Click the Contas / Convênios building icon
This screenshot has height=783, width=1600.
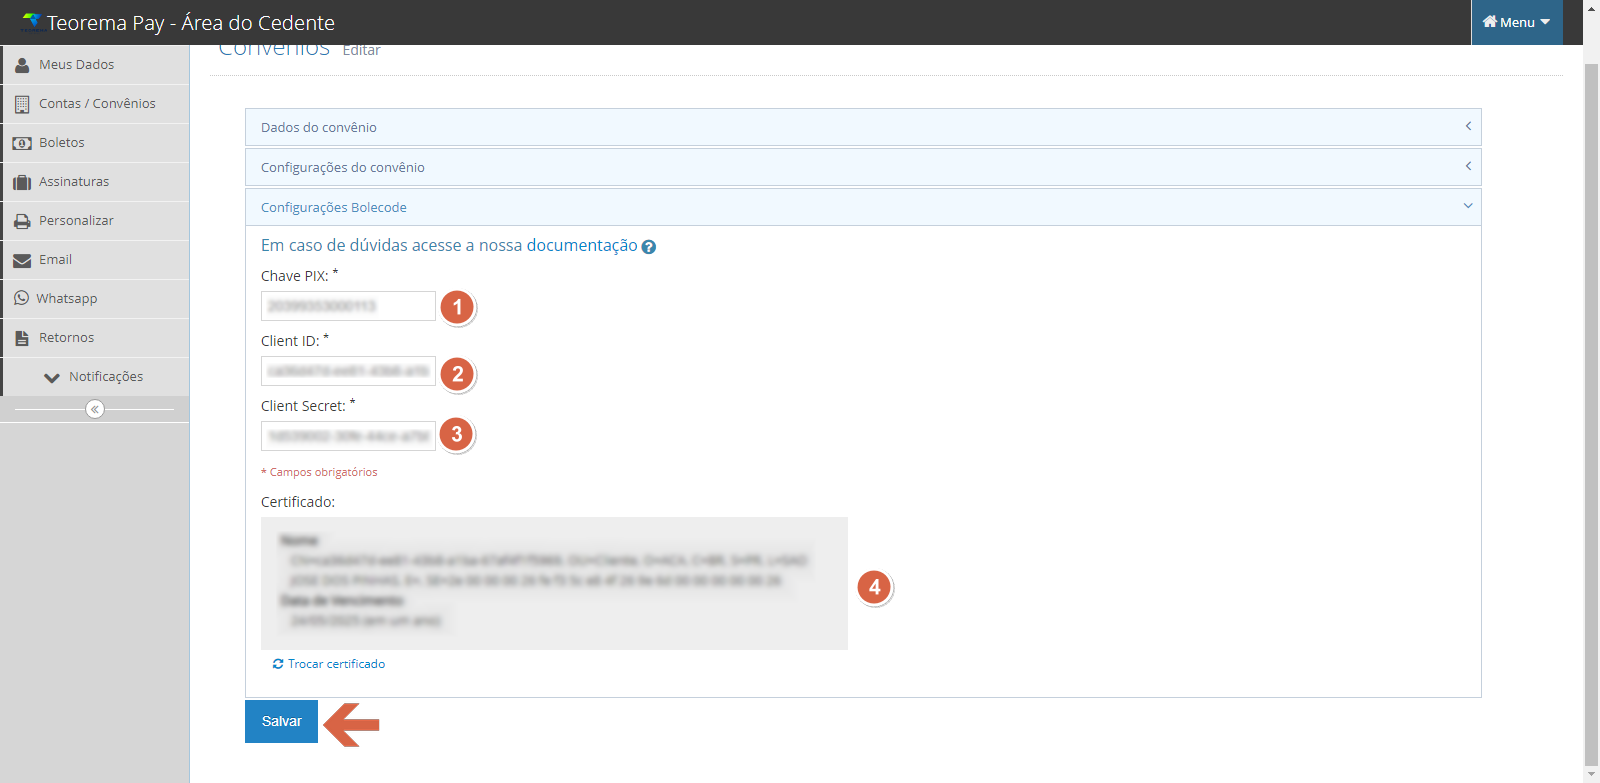pos(22,104)
